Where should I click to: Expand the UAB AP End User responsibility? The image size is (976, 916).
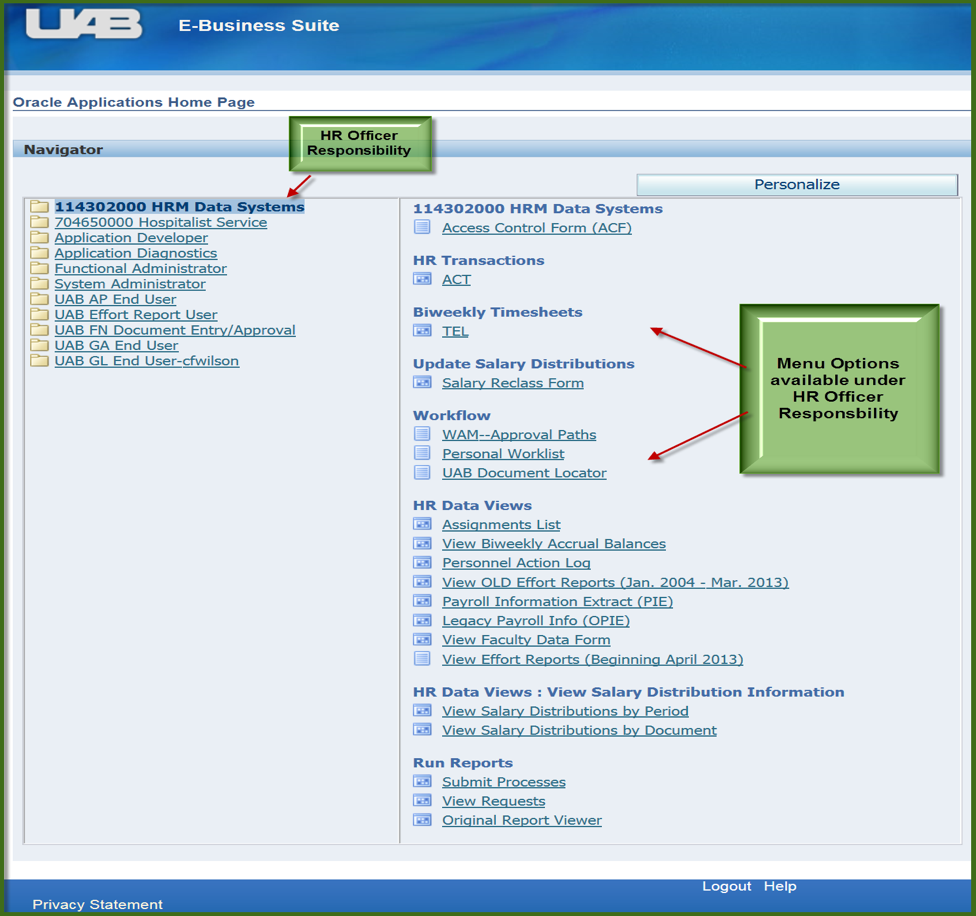click(x=115, y=299)
